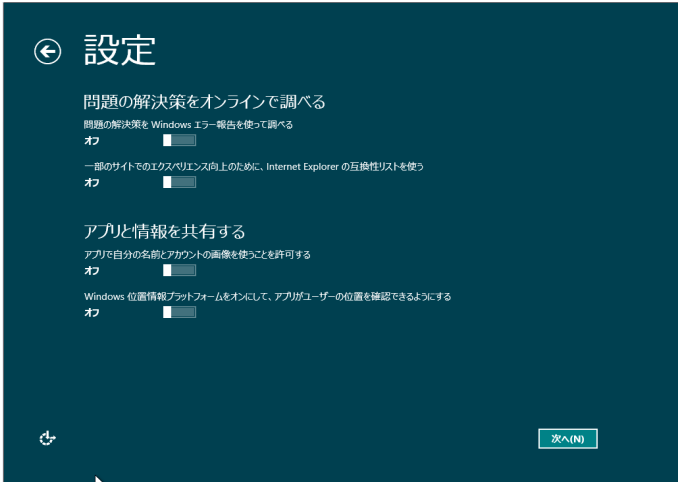Toggle Windows エラー報告 switch on

pos(180,140)
